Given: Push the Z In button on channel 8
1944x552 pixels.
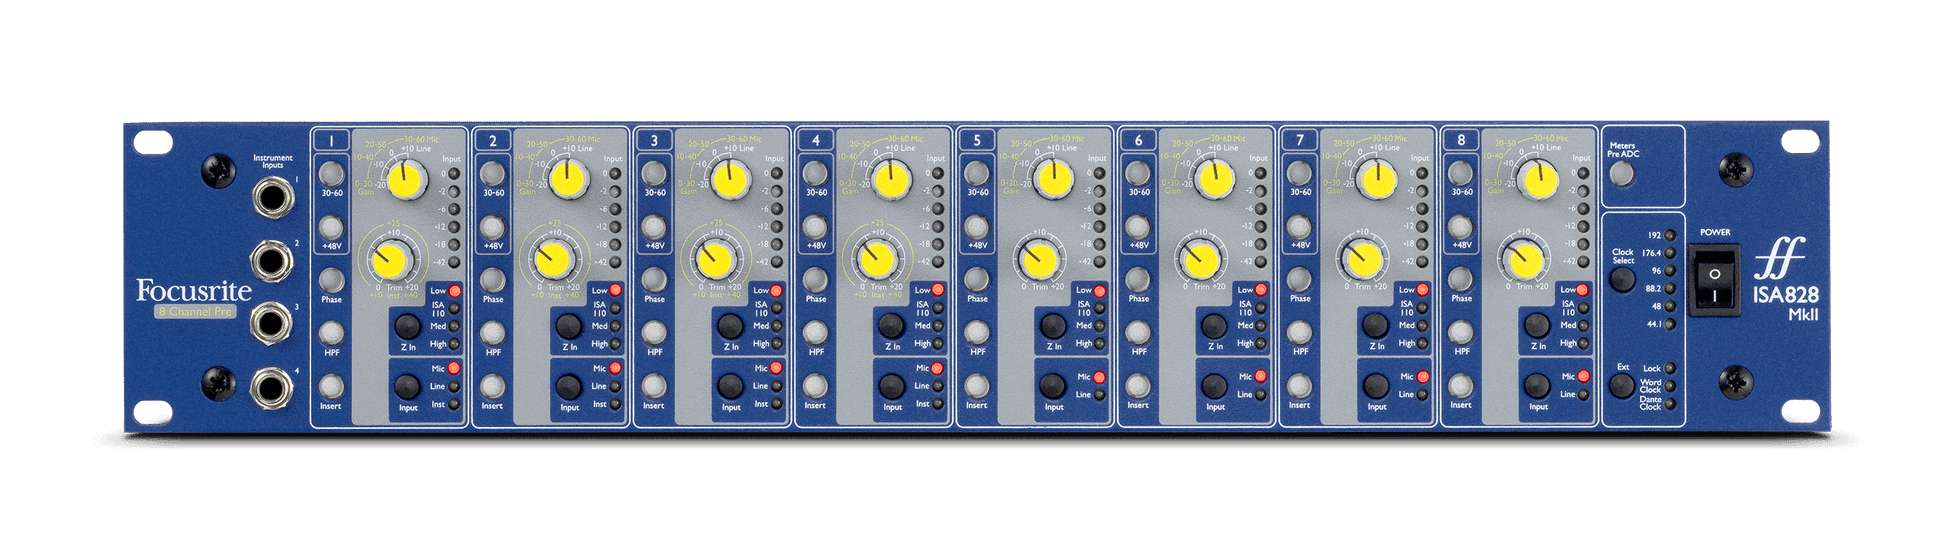Looking at the screenshot, I should tap(1537, 326).
